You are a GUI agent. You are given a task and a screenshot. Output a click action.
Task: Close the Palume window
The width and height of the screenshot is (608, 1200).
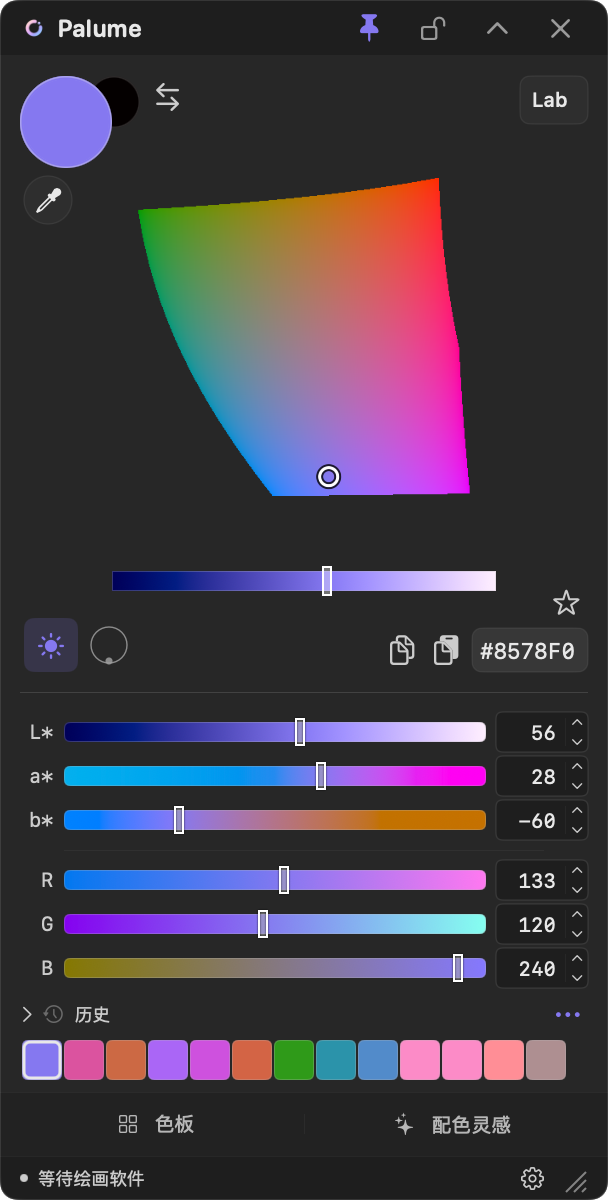pyautogui.click(x=560, y=28)
